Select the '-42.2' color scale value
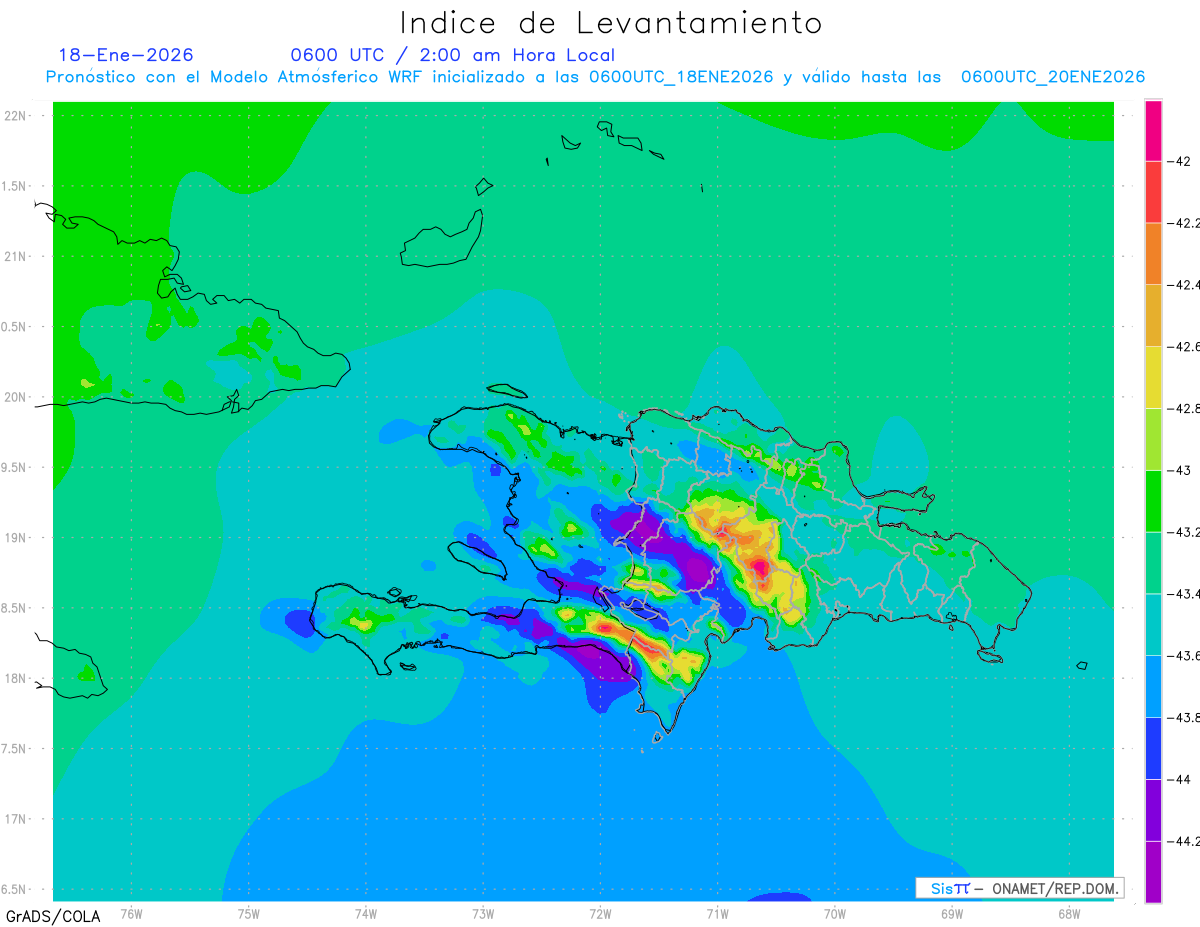Viewport: 1200px width, 927px height. click(x=1183, y=223)
